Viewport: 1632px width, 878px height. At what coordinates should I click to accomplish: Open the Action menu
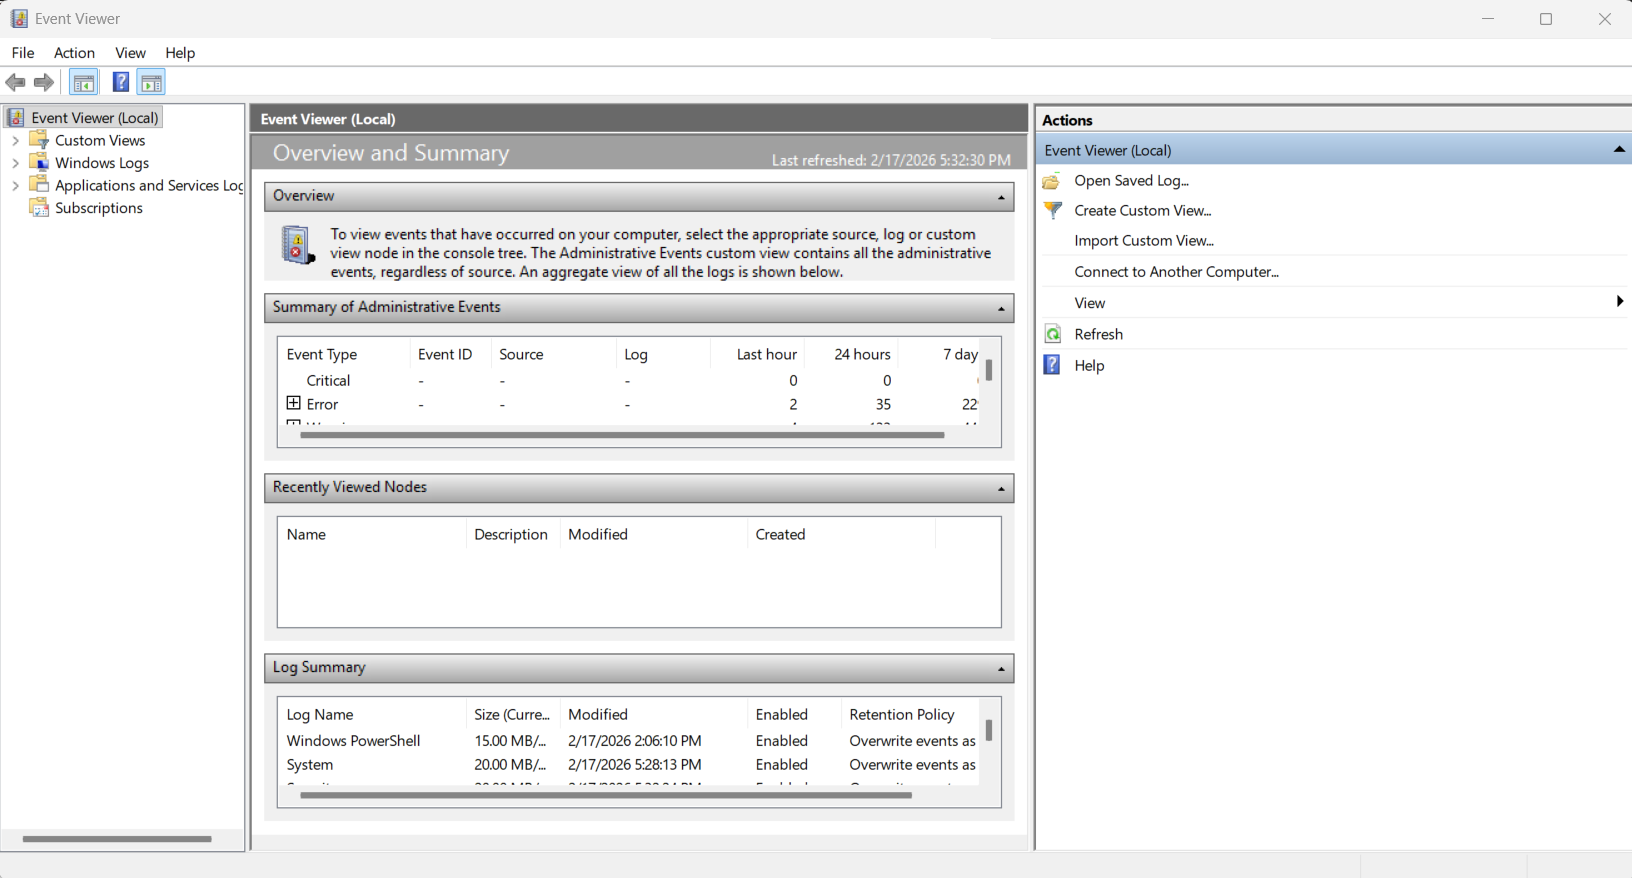click(74, 53)
